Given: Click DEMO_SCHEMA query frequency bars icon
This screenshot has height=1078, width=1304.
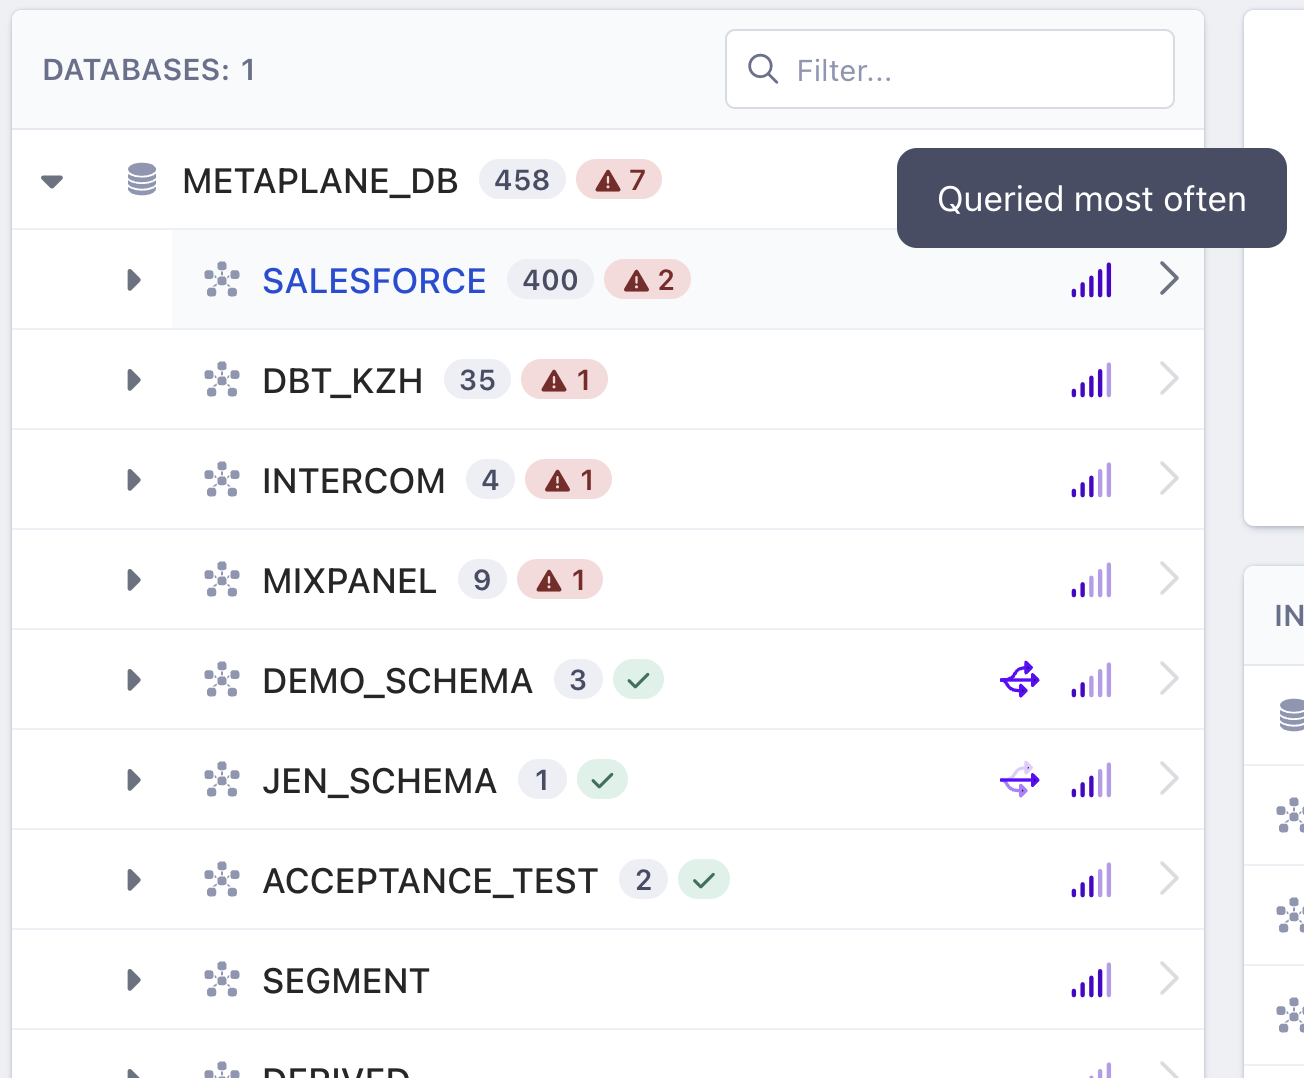Looking at the screenshot, I should 1091,681.
